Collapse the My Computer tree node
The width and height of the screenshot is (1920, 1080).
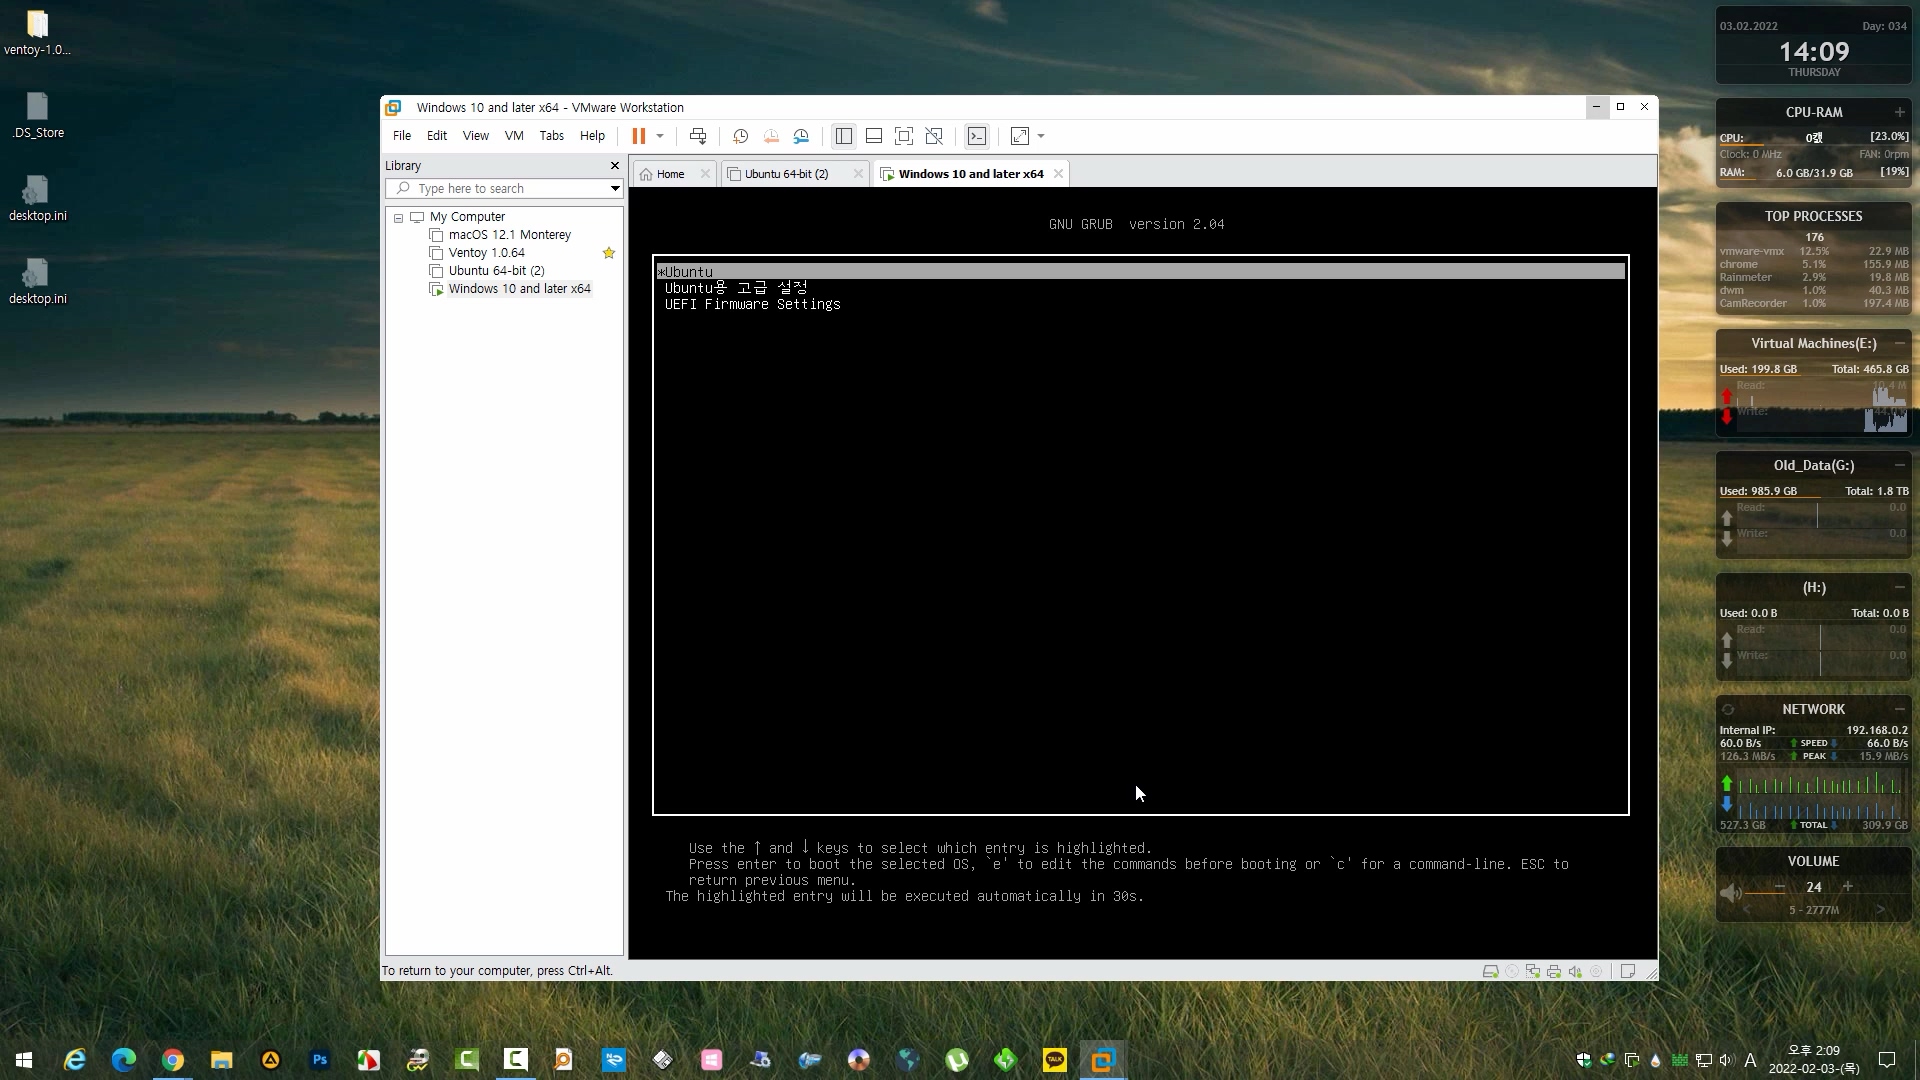click(398, 218)
